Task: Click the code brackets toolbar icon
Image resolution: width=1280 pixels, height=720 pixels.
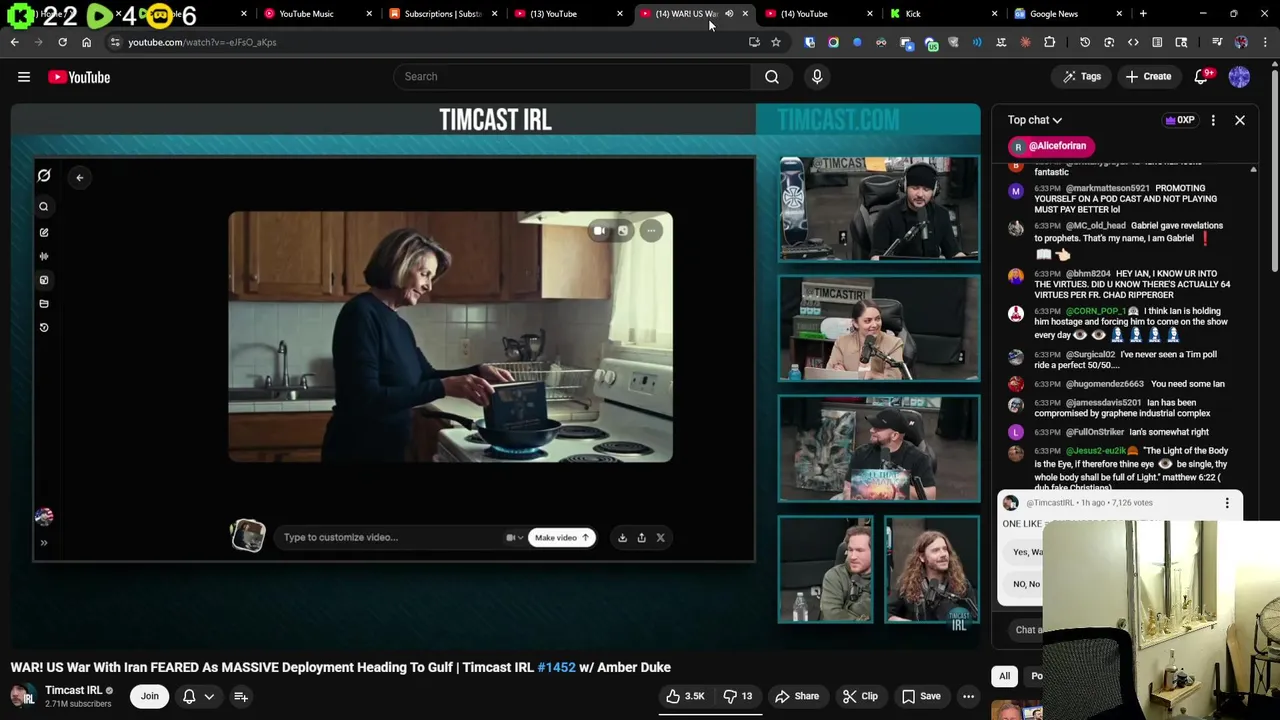Action: [x=1133, y=42]
